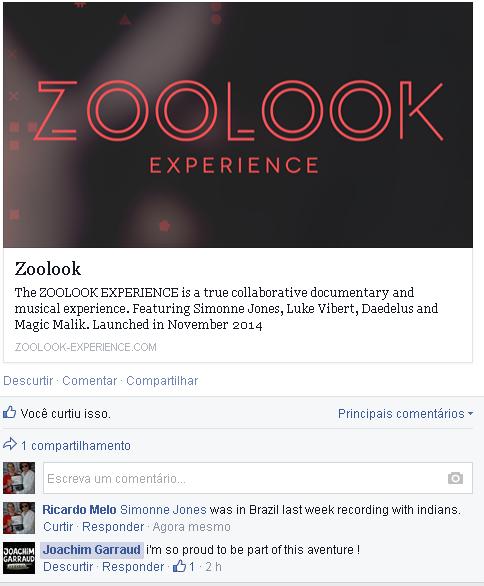
Task: Open the Zoolook article title link
Action: coord(47,268)
